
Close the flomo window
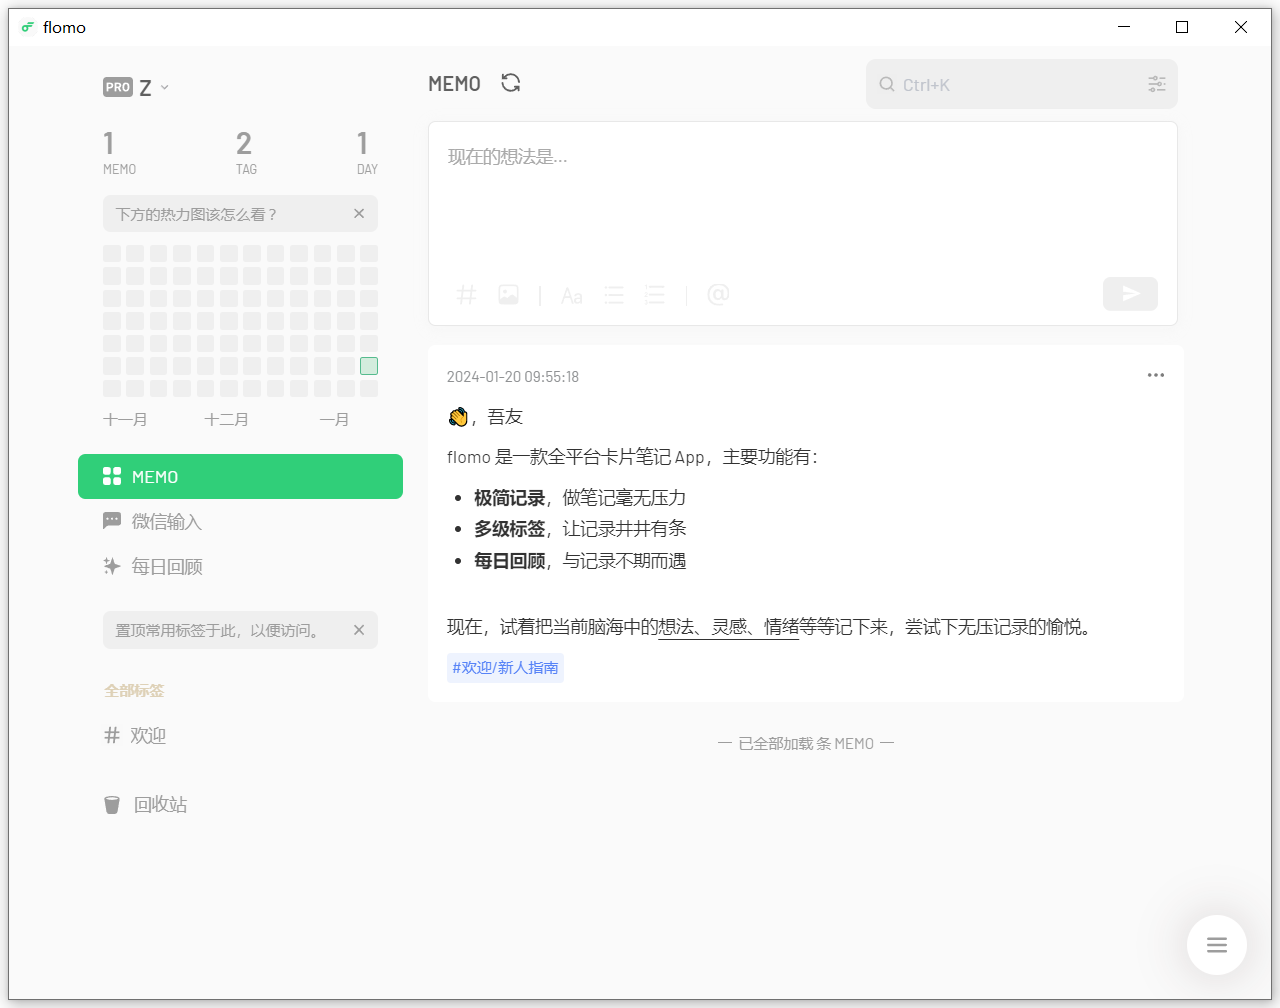(1241, 27)
